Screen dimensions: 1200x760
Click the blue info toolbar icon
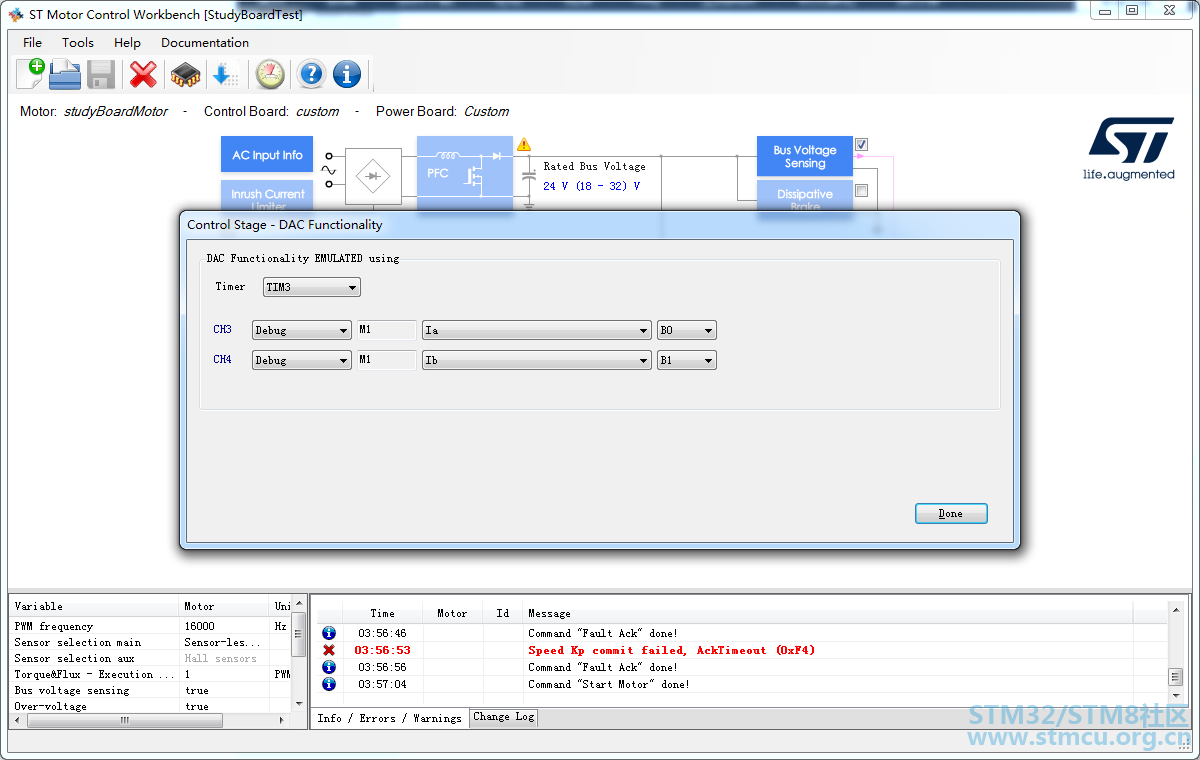click(x=347, y=74)
